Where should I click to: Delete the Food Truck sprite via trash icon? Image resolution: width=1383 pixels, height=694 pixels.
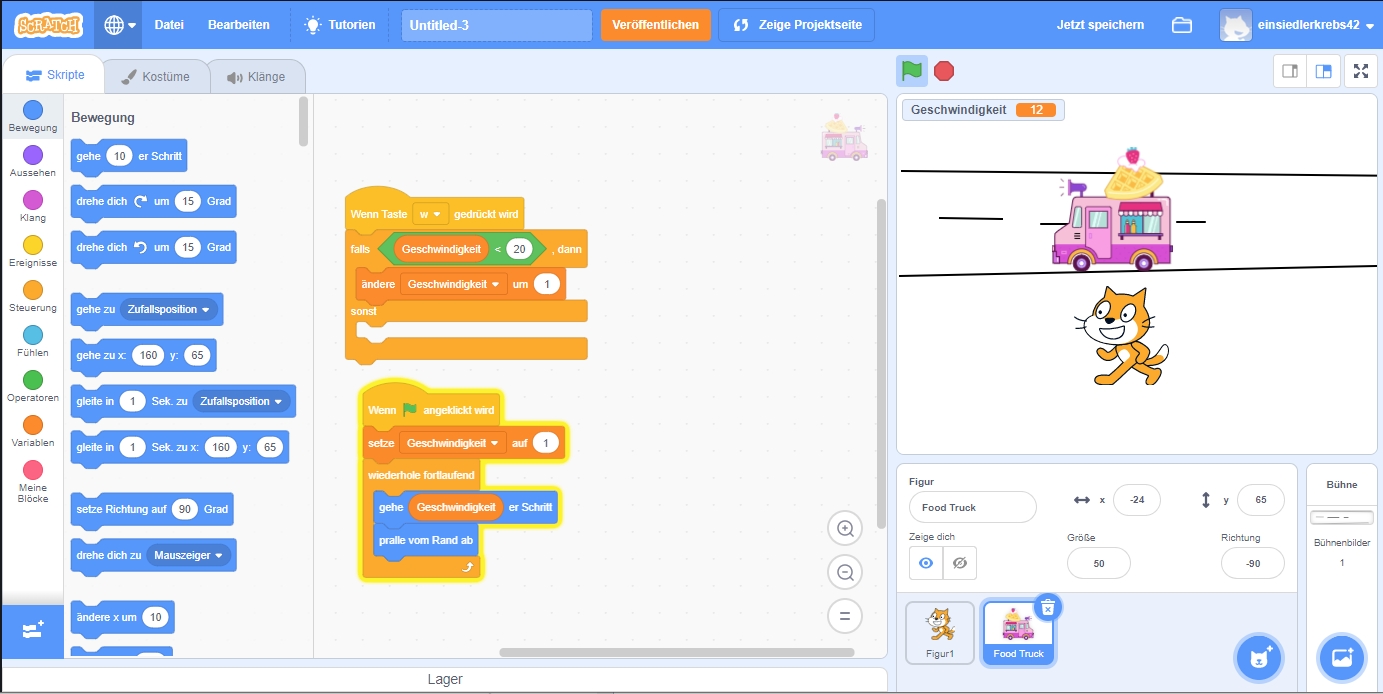[1047, 607]
